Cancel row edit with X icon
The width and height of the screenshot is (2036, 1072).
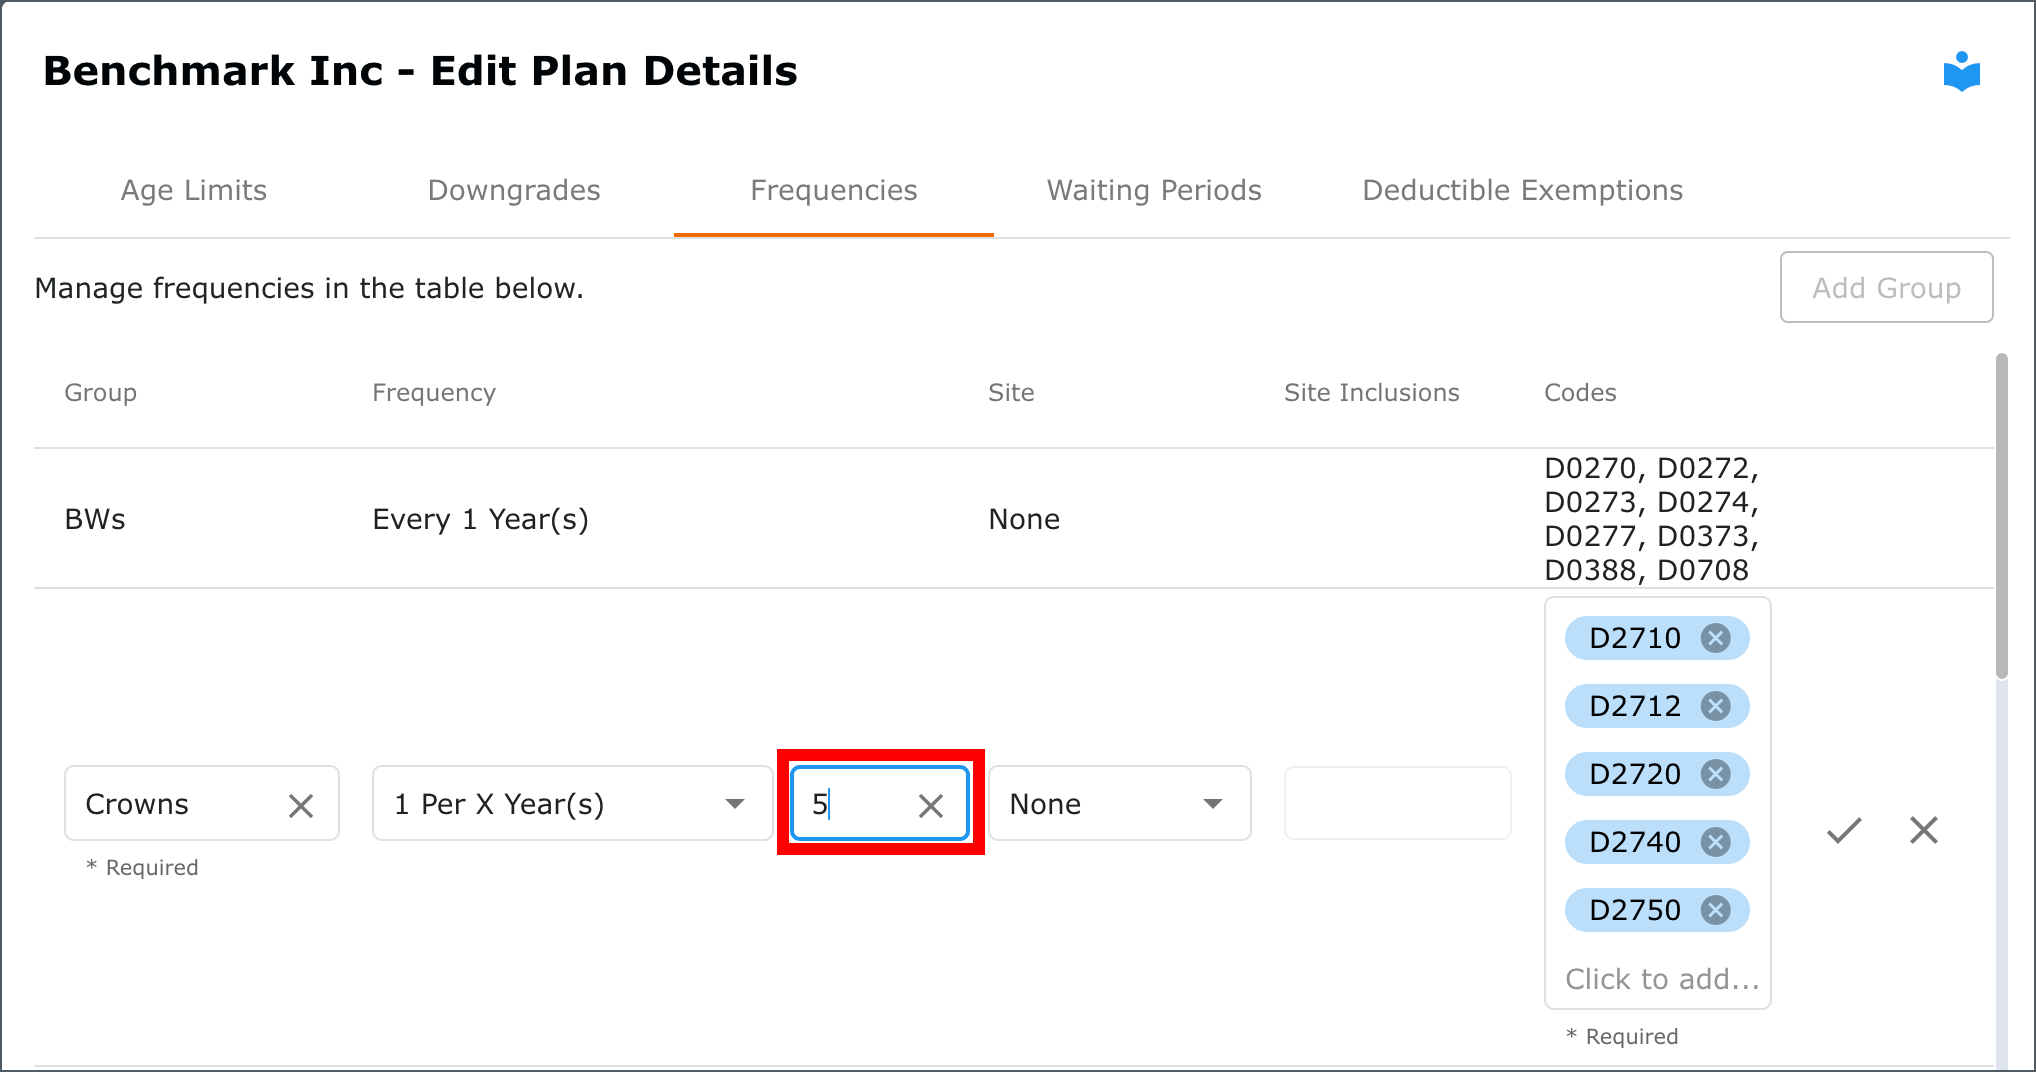tap(1924, 830)
